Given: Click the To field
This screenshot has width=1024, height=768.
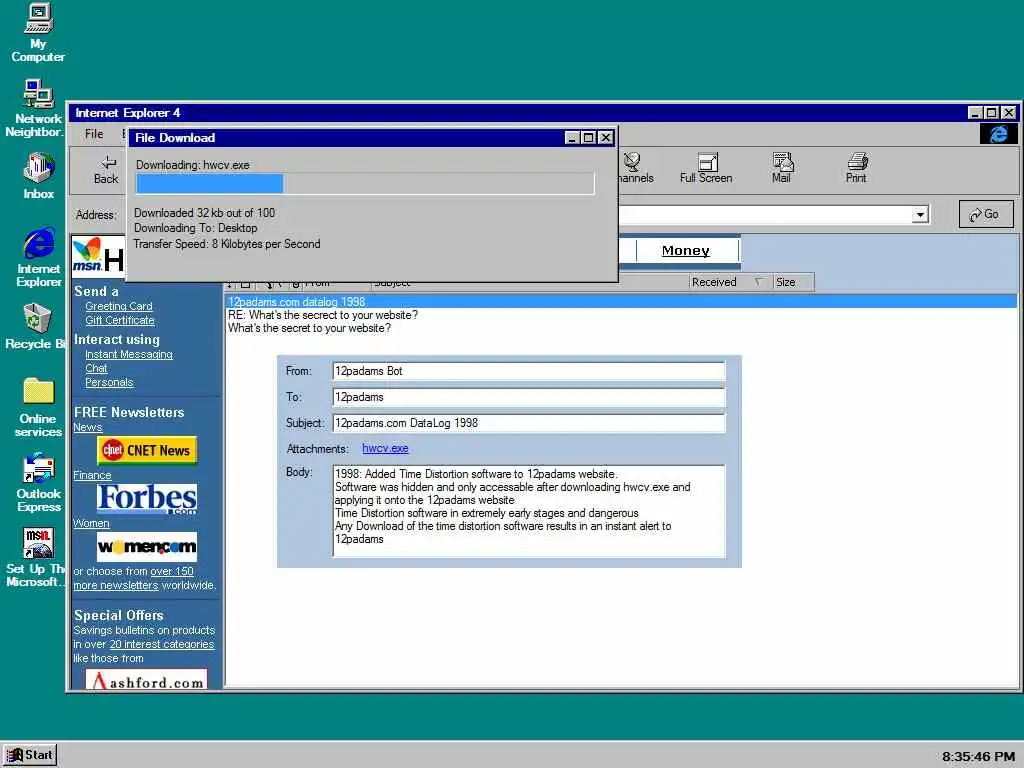Looking at the screenshot, I should [528, 397].
